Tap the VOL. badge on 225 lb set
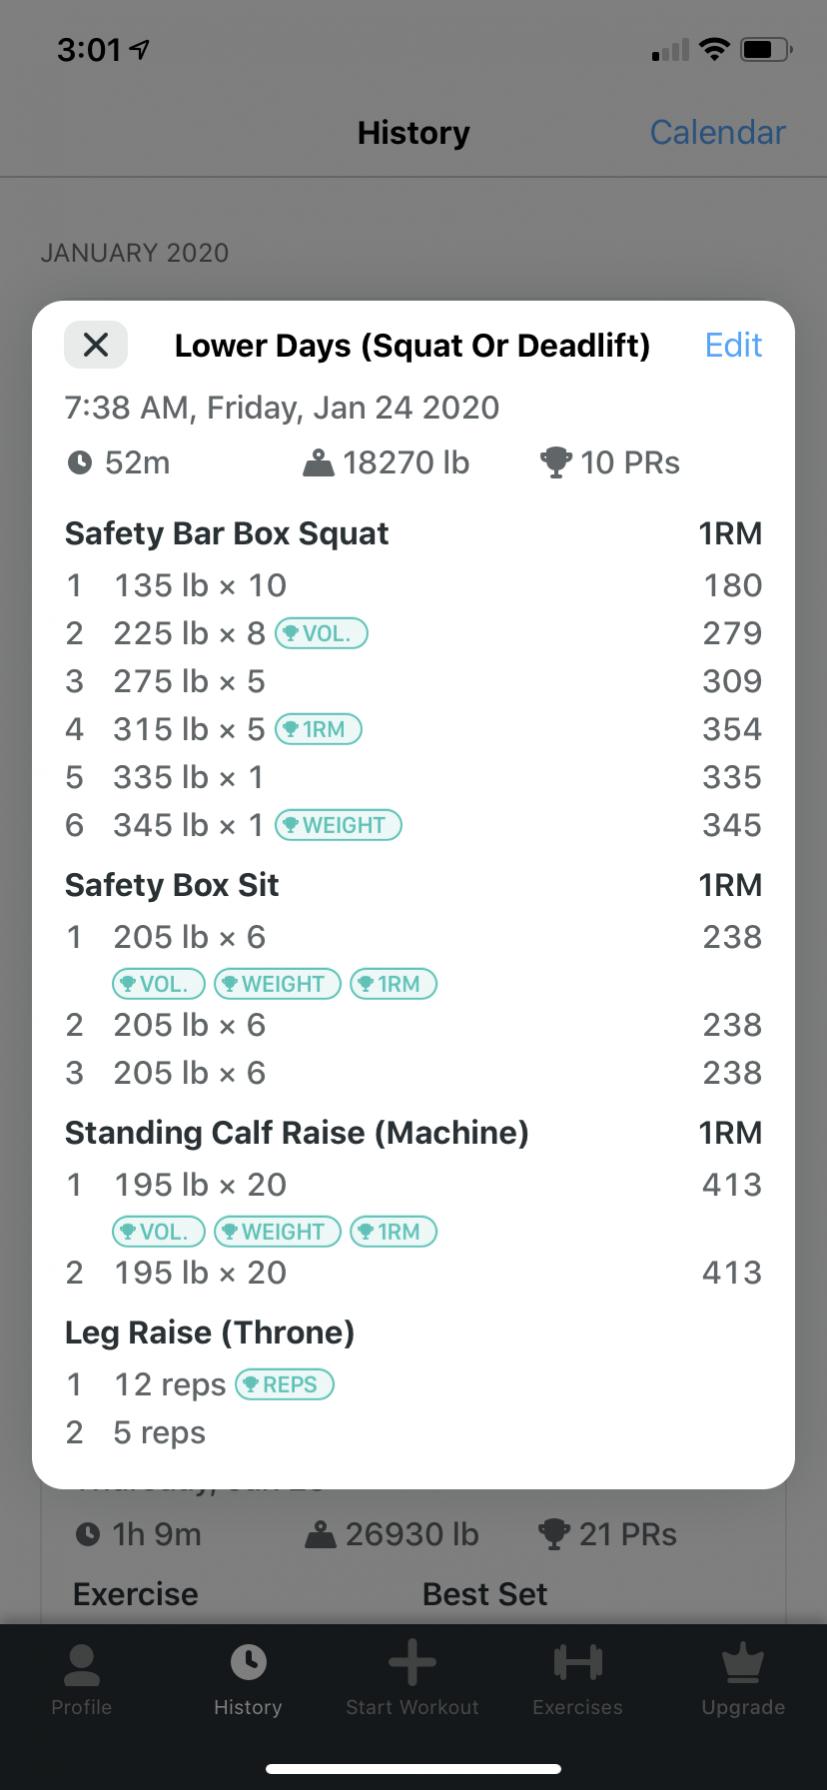 321,634
